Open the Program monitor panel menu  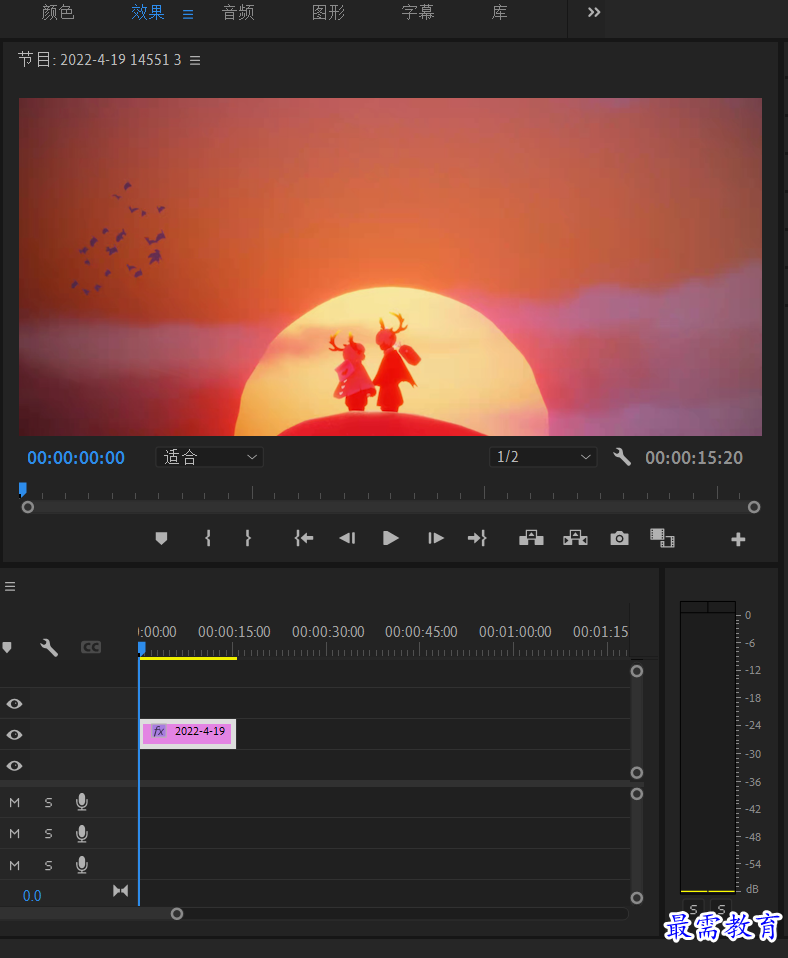click(195, 60)
